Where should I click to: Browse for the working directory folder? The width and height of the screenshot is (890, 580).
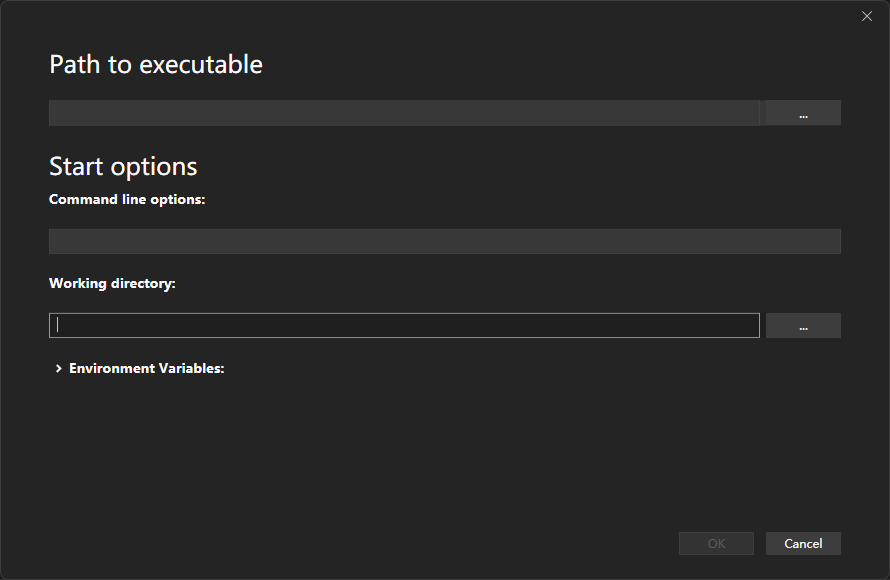pos(803,326)
